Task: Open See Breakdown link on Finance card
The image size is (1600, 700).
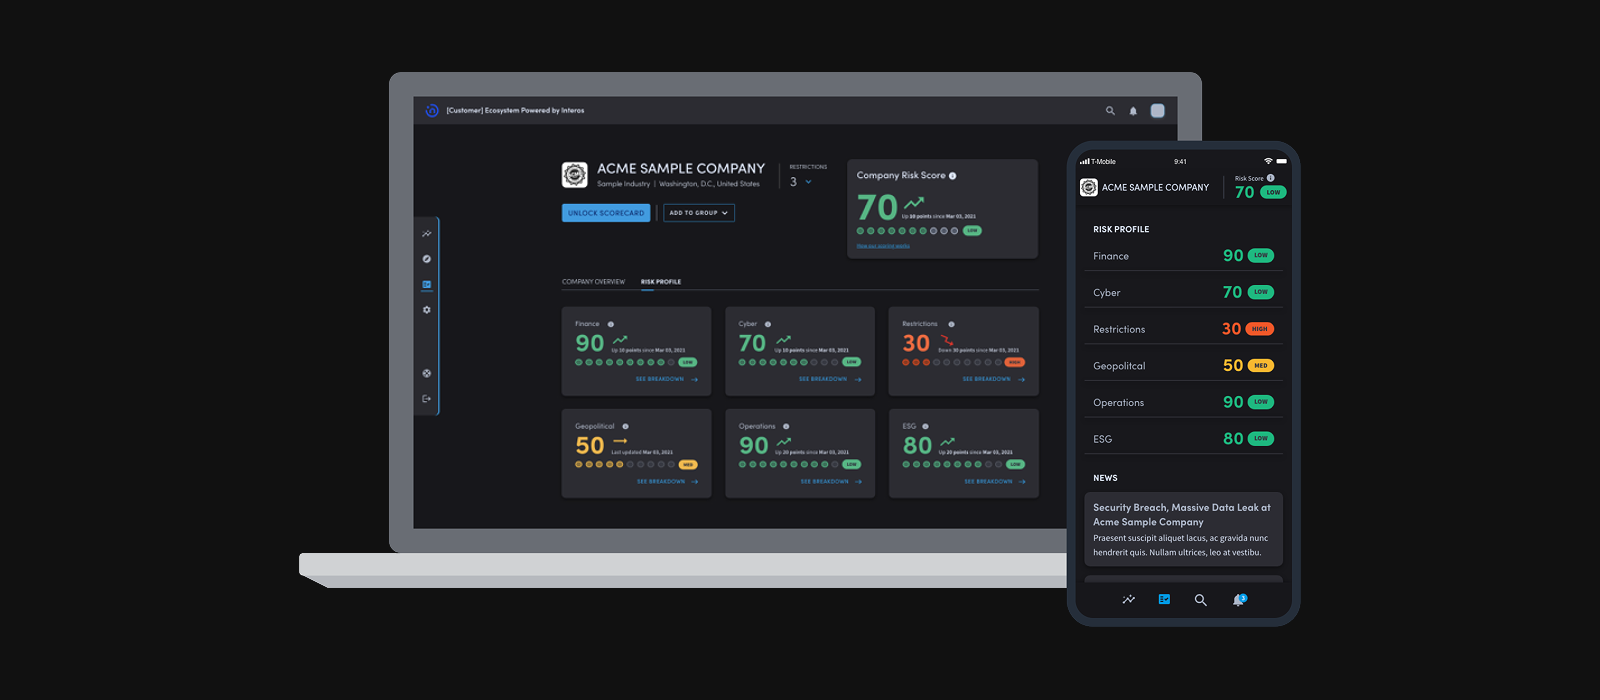Action: point(666,380)
